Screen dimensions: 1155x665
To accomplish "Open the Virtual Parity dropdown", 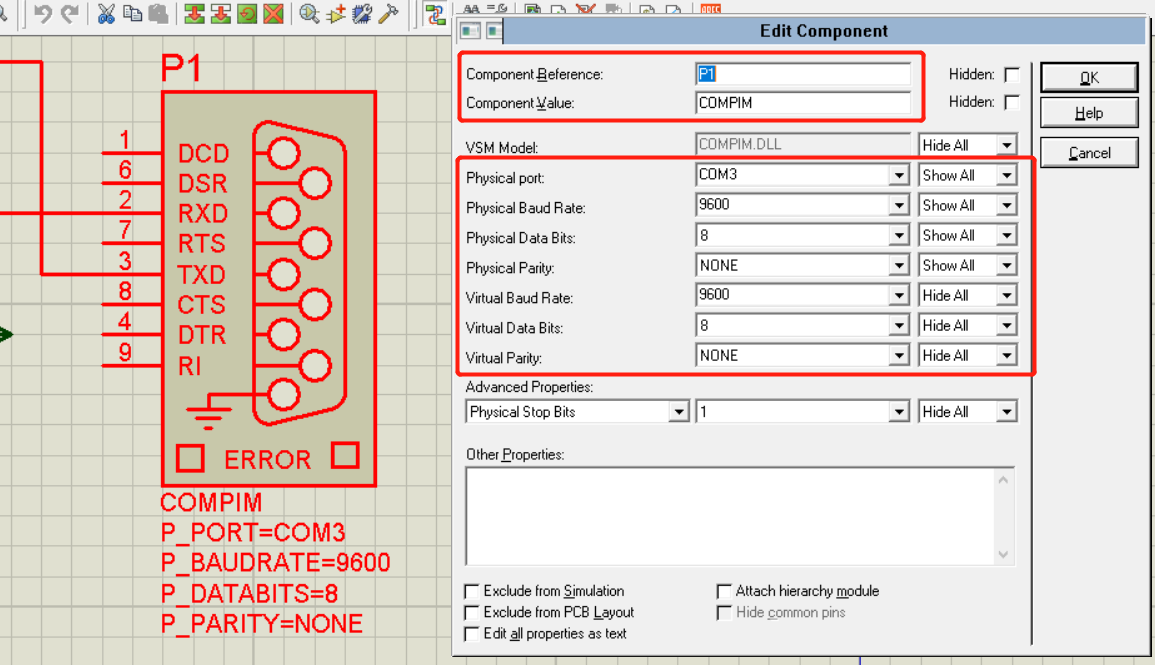I will (x=899, y=356).
